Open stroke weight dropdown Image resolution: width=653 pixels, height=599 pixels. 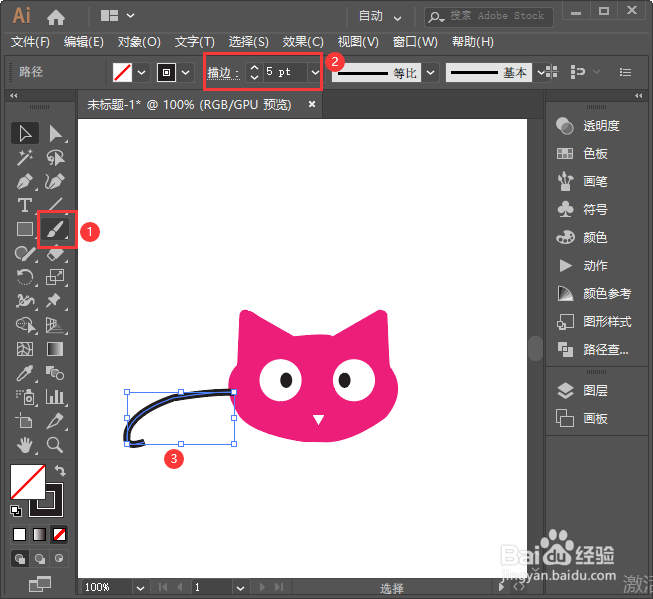coord(315,72)
